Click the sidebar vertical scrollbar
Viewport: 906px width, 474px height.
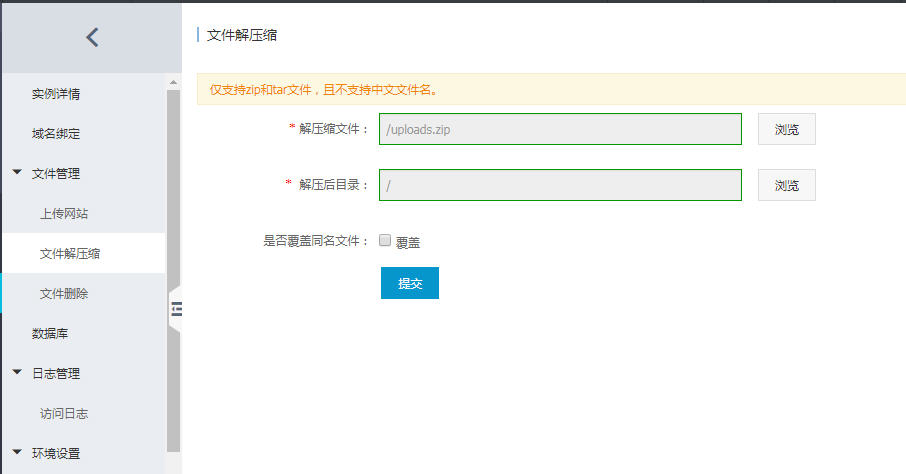coord(173,271)
